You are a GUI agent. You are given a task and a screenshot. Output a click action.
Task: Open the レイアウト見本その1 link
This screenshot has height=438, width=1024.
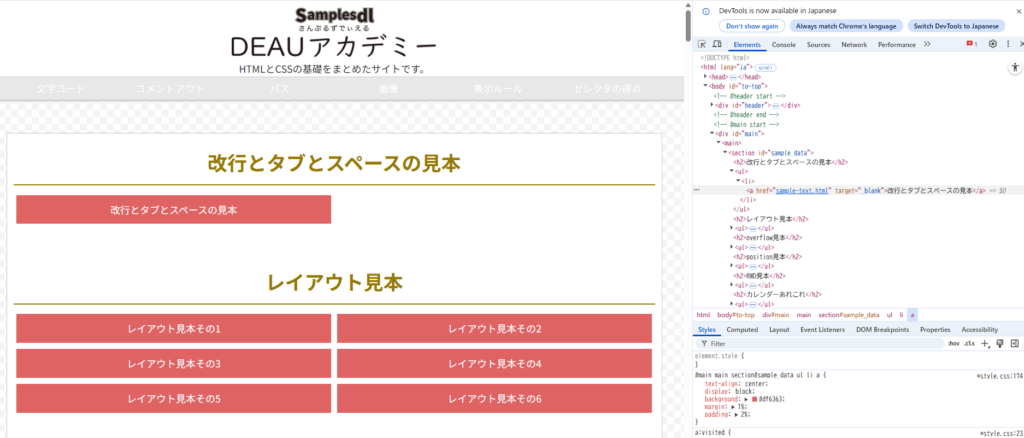tap(174, 329)
